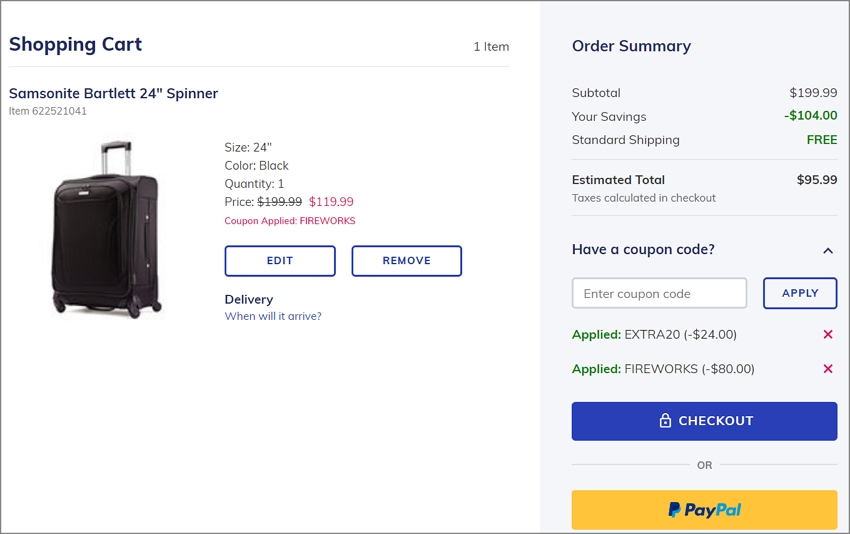850x534 pixels.
Task: Click APPLY to submit coupon code
Action: (x=800, y=293)
